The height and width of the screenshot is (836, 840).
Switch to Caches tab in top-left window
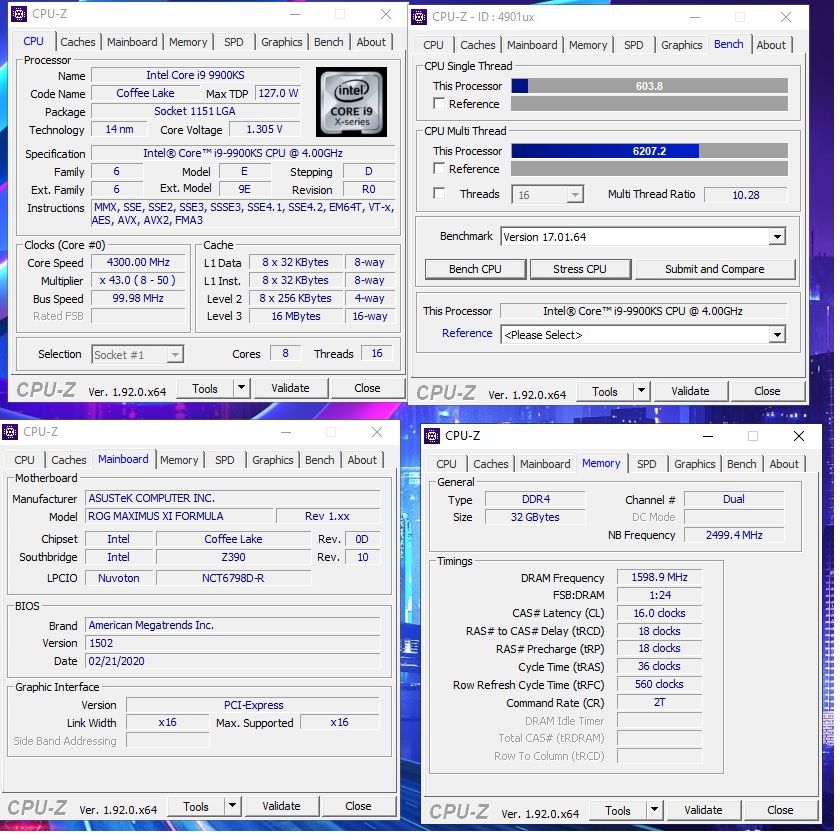[78, 42]
